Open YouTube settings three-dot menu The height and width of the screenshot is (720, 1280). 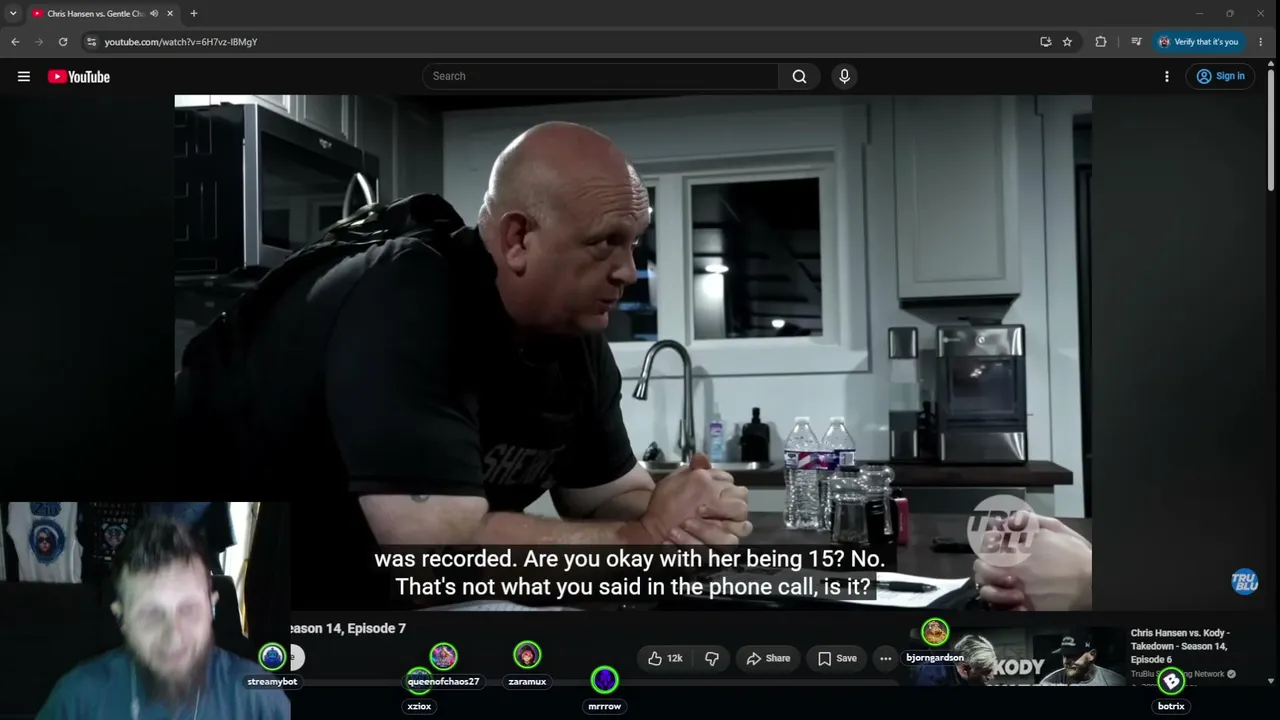pos(1167,76)
